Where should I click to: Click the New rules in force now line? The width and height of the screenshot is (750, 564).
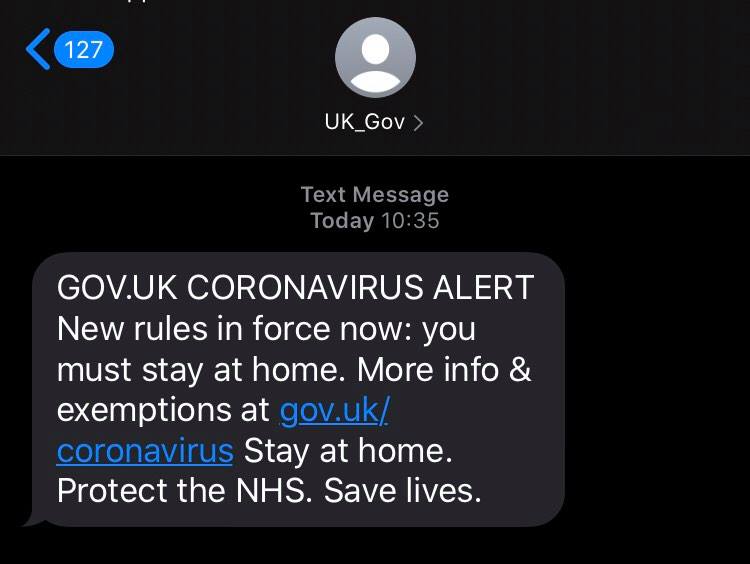266,329
